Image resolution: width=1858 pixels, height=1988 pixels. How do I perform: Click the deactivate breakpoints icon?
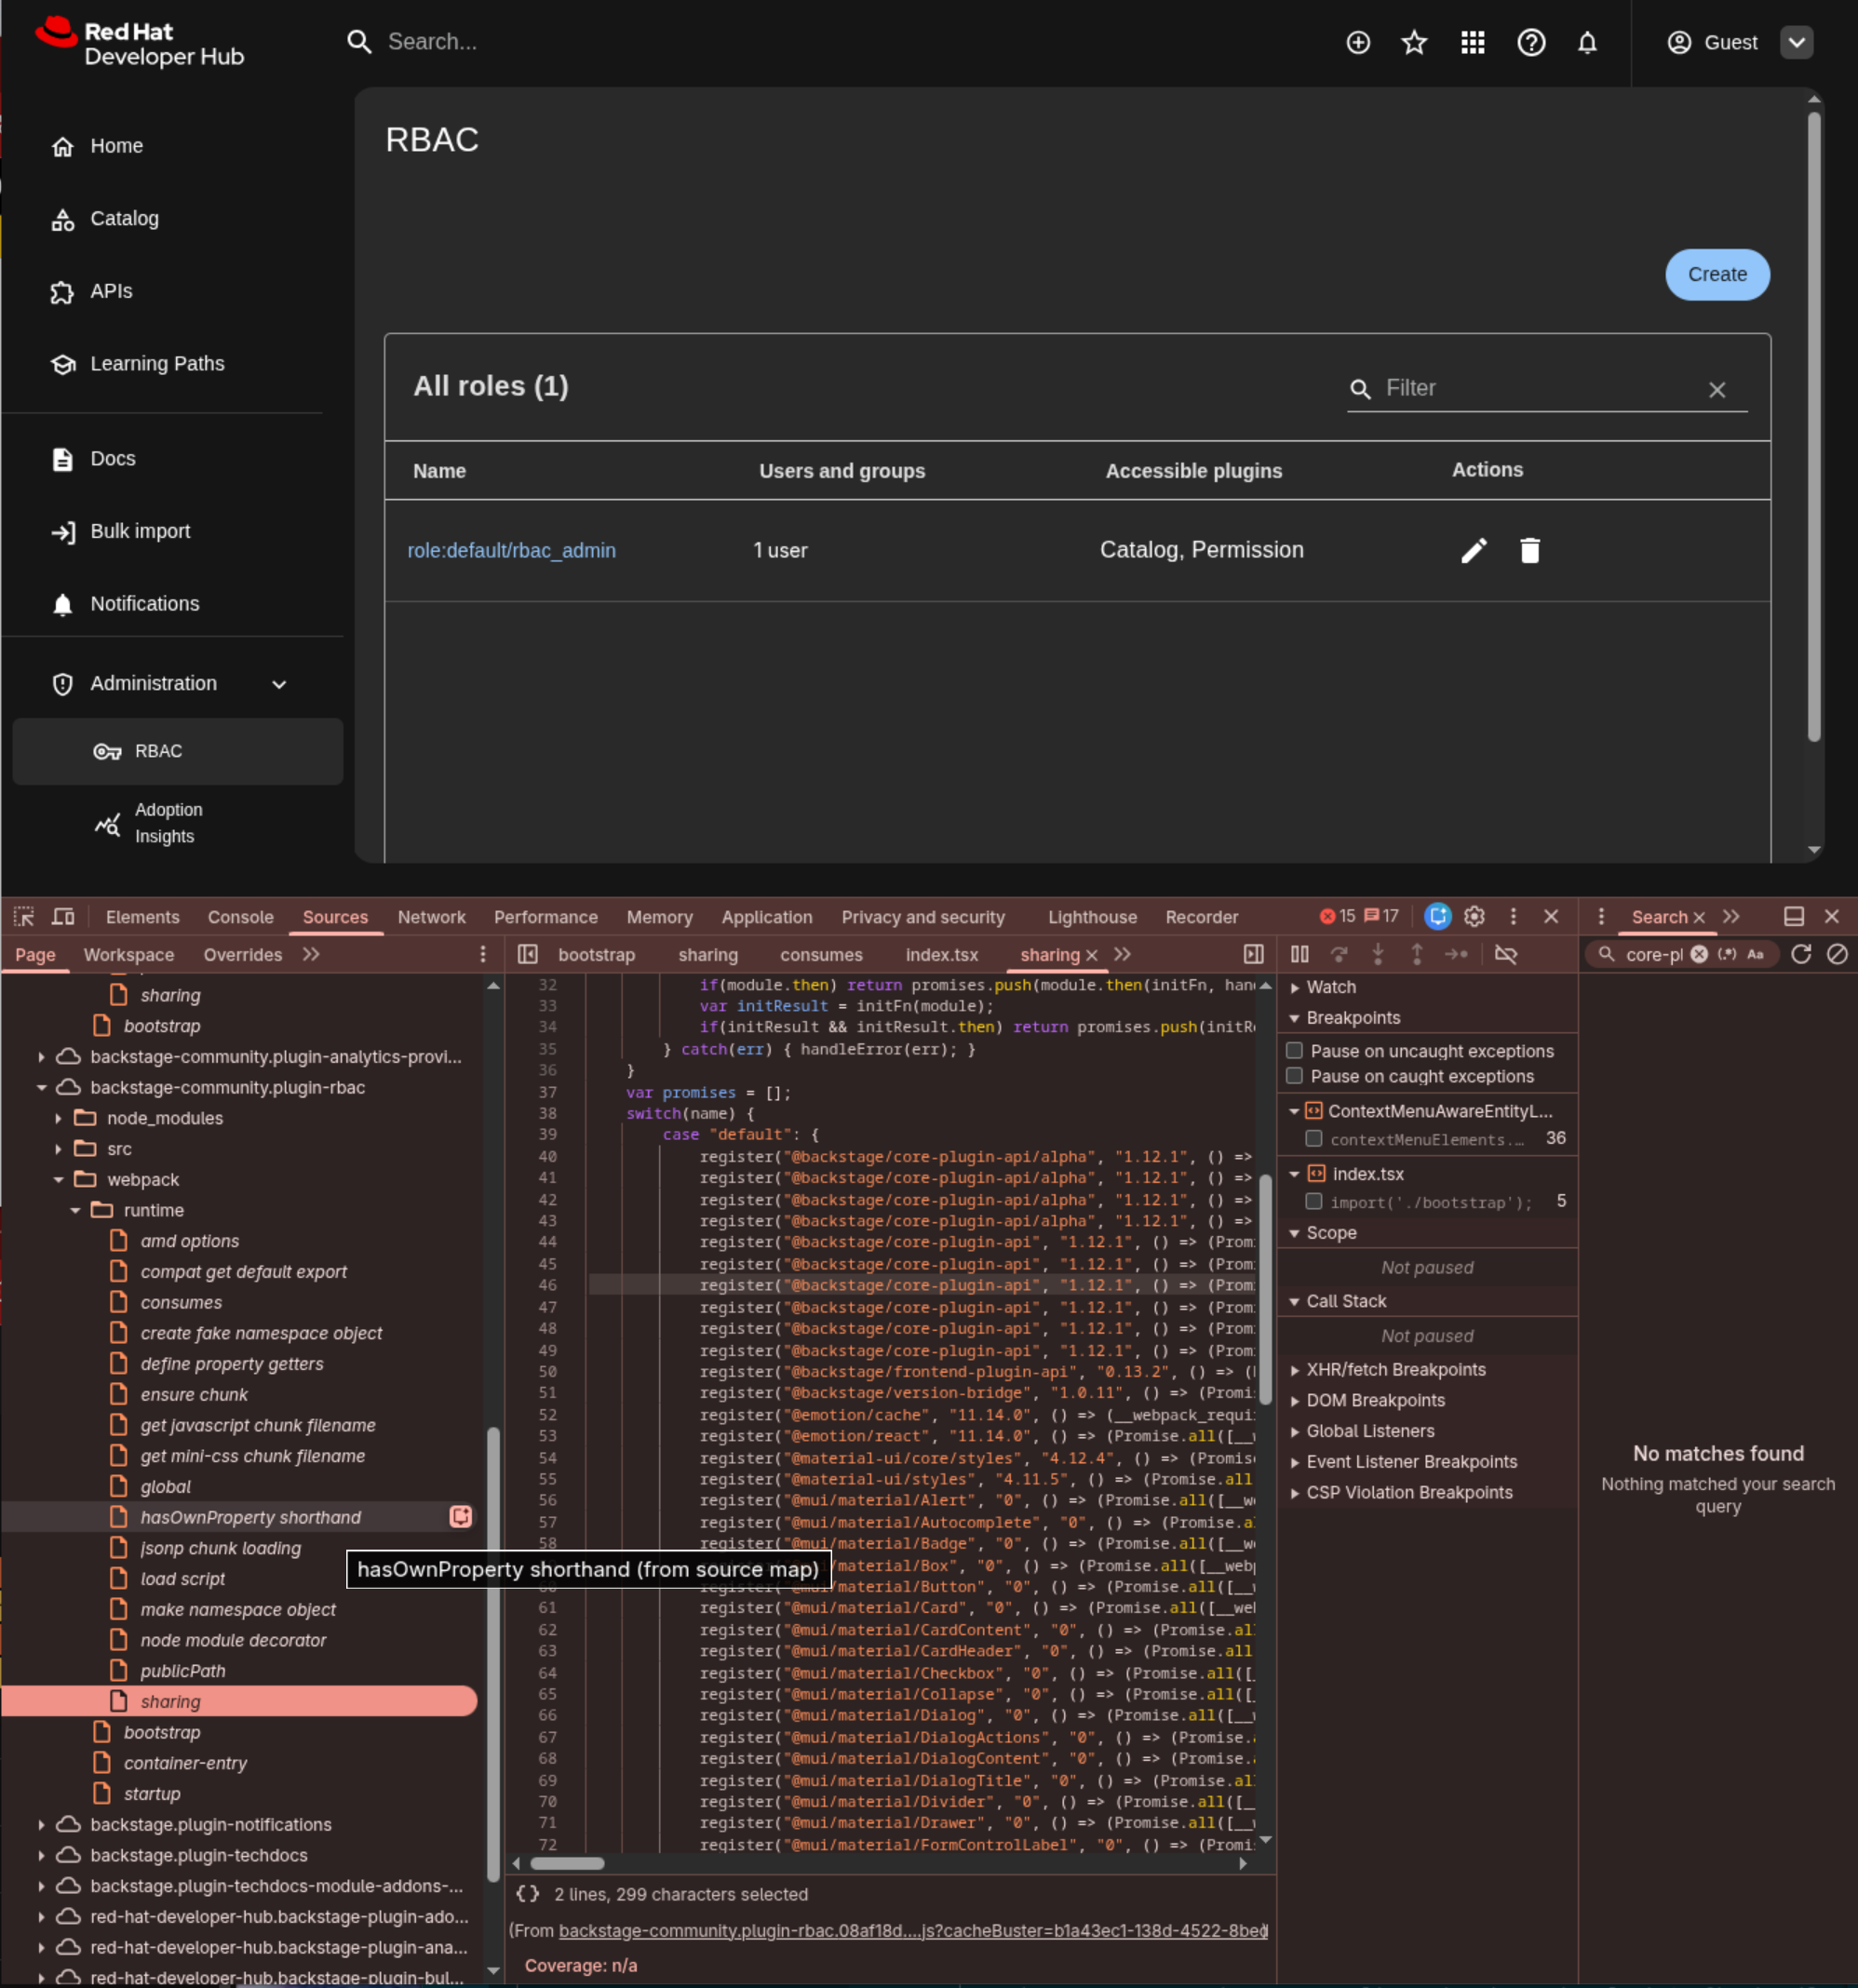pos(1505,954)
